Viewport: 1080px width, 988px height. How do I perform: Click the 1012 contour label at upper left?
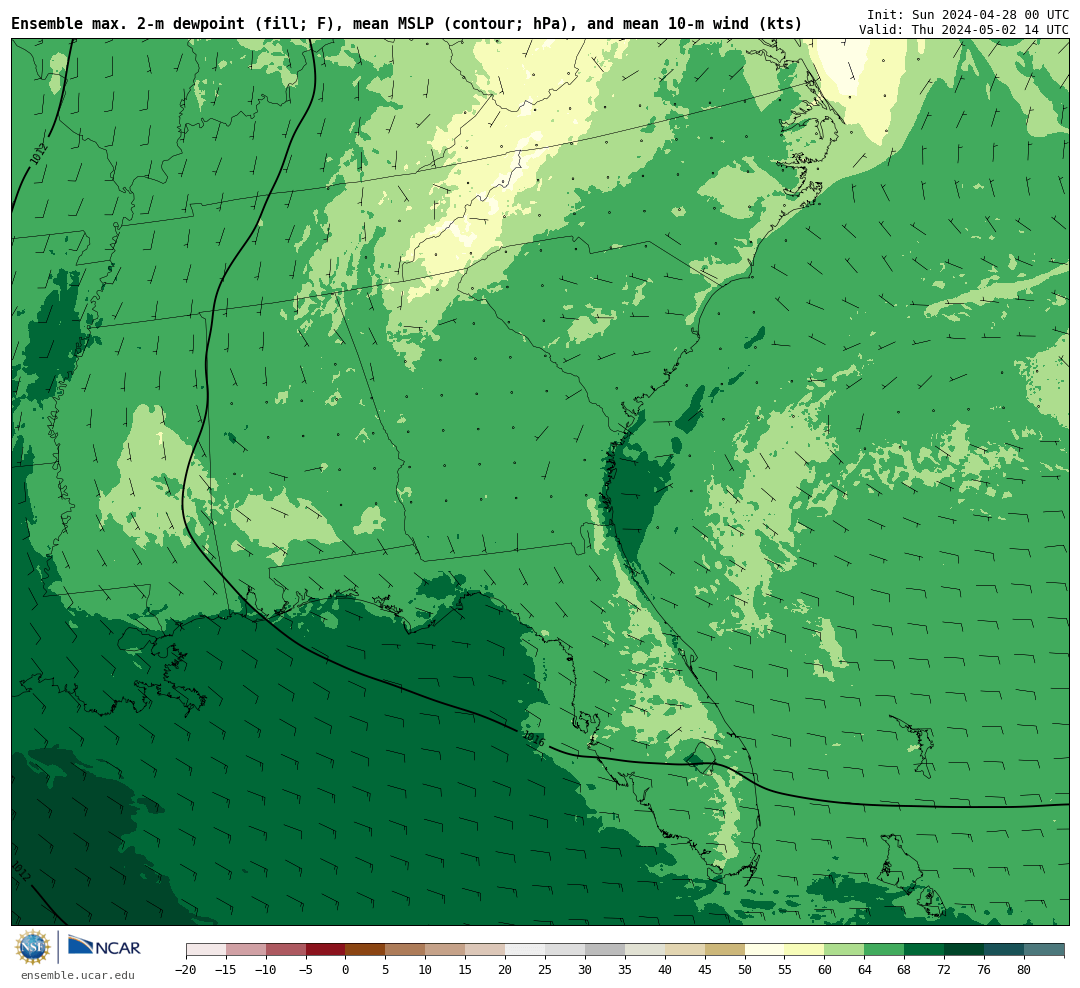tap(39, 154)
